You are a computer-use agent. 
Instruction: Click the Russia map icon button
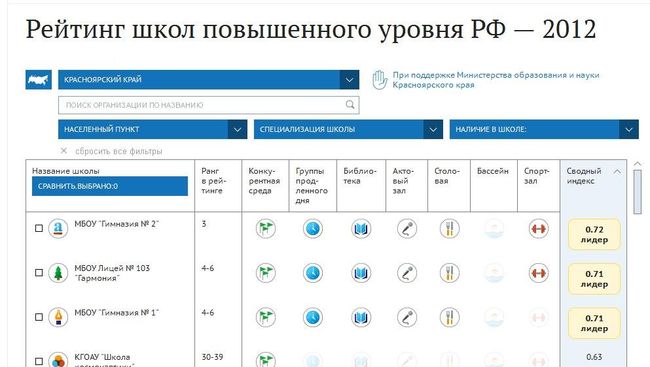click(39, 80)
